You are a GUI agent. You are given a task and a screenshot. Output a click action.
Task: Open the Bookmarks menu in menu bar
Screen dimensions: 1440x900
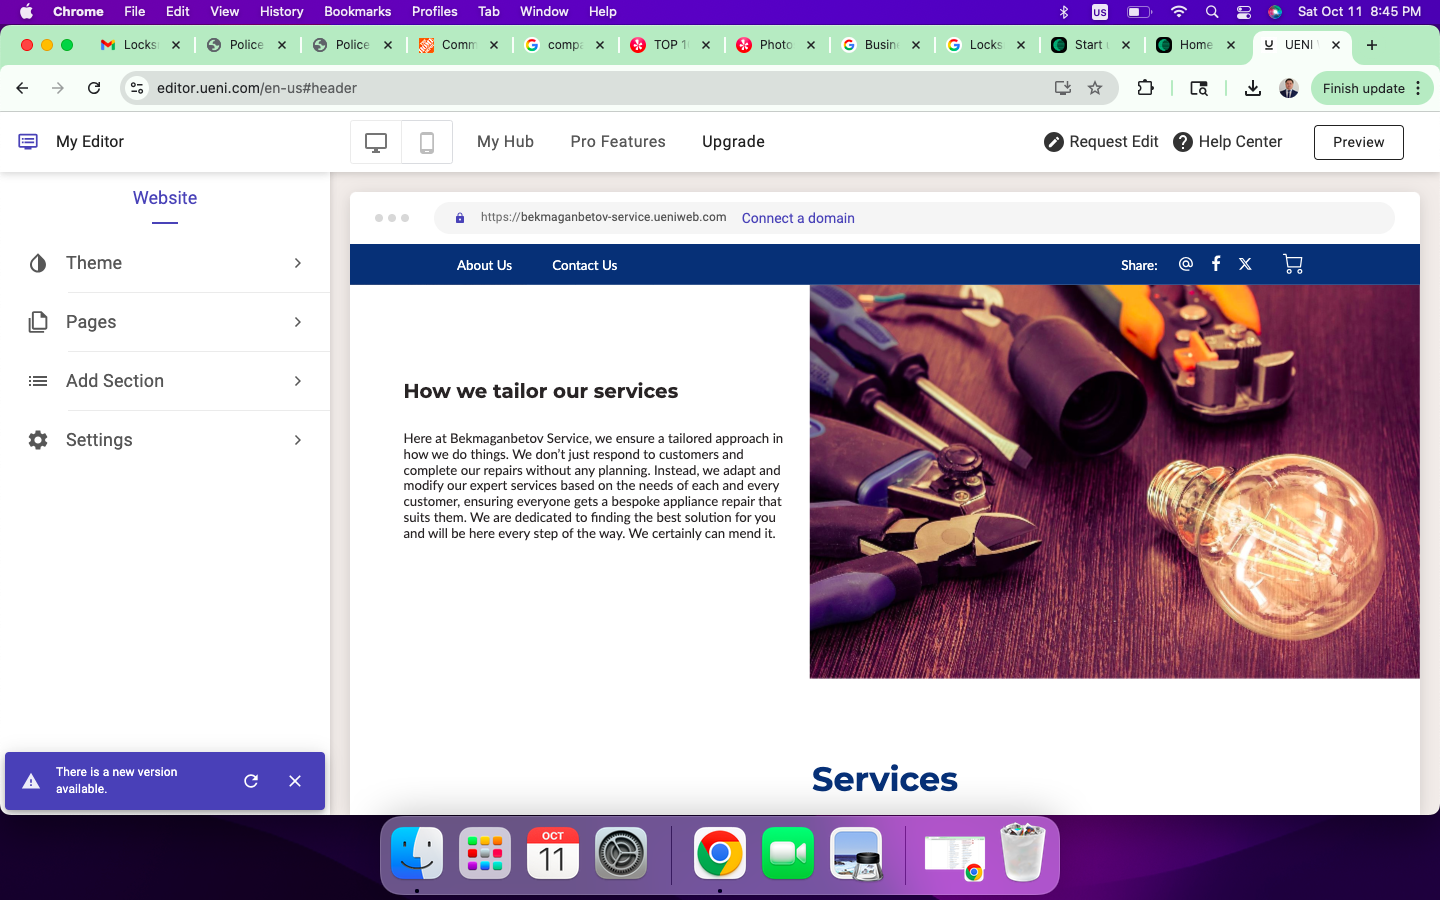(x=357, y=11)
